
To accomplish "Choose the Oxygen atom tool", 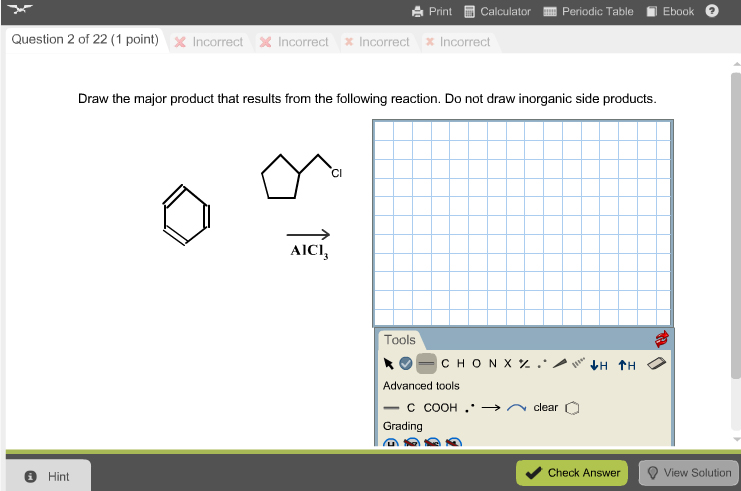I will 476,363.
